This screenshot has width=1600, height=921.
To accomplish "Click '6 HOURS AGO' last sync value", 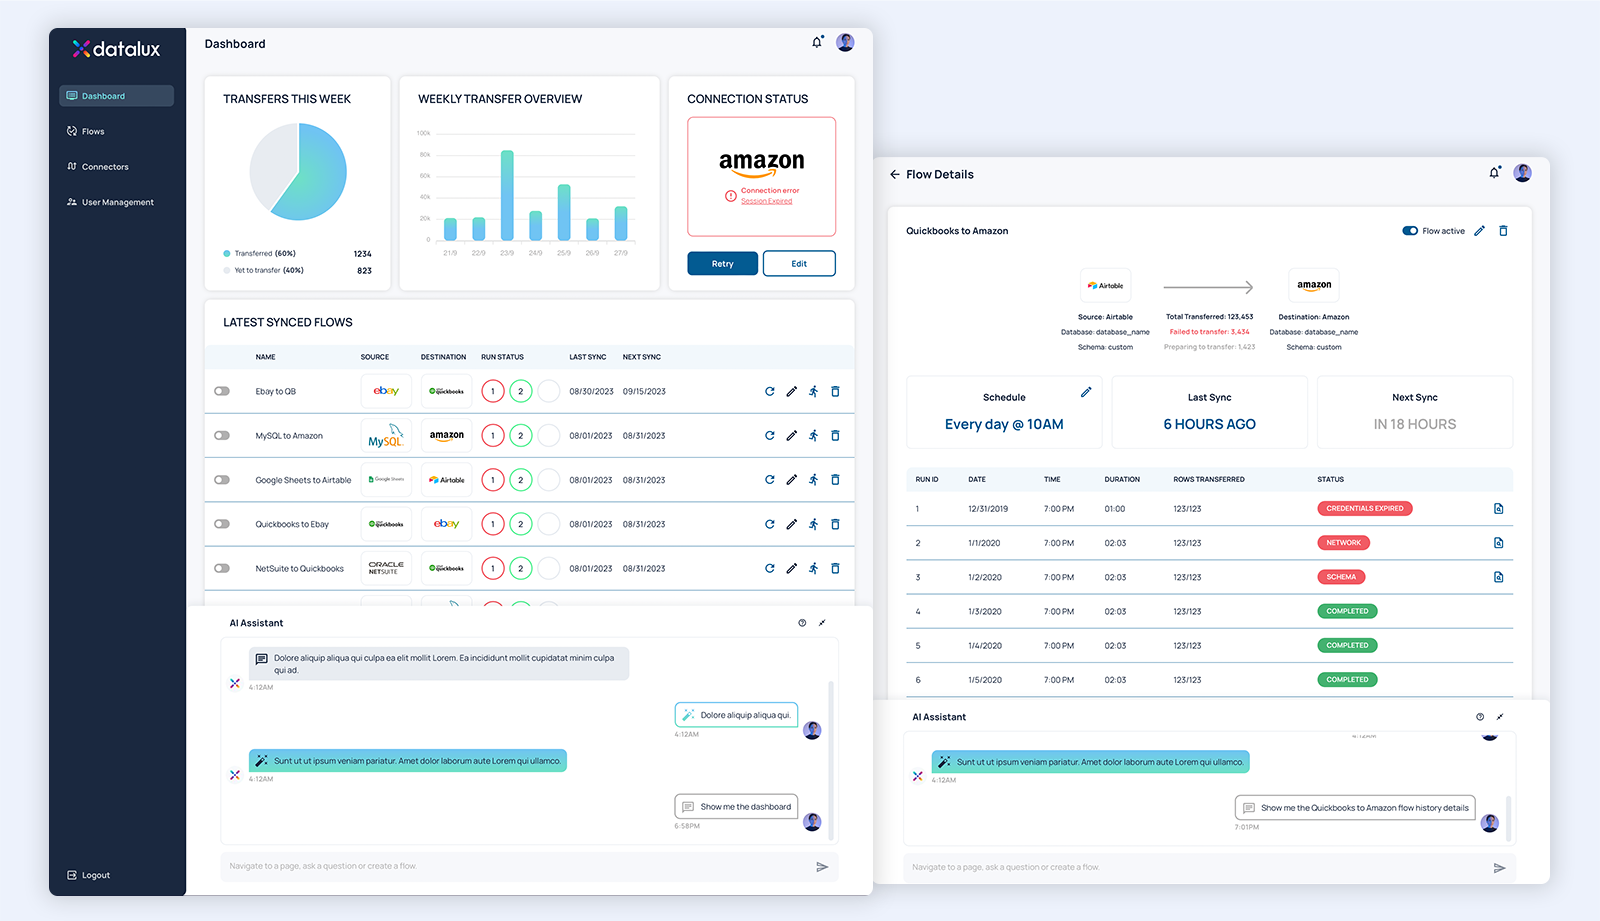I will 1209,424.
